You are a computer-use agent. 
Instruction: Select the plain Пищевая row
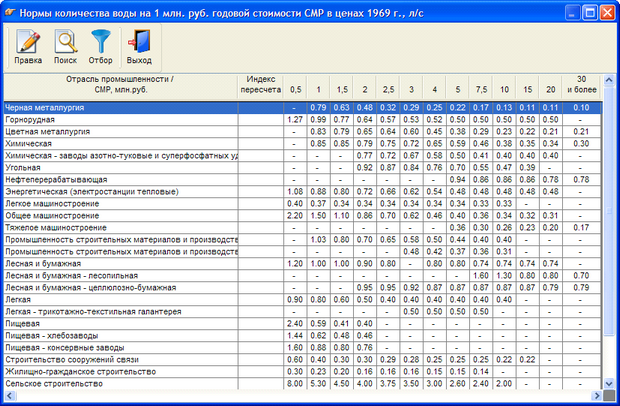tap(302, 324)
